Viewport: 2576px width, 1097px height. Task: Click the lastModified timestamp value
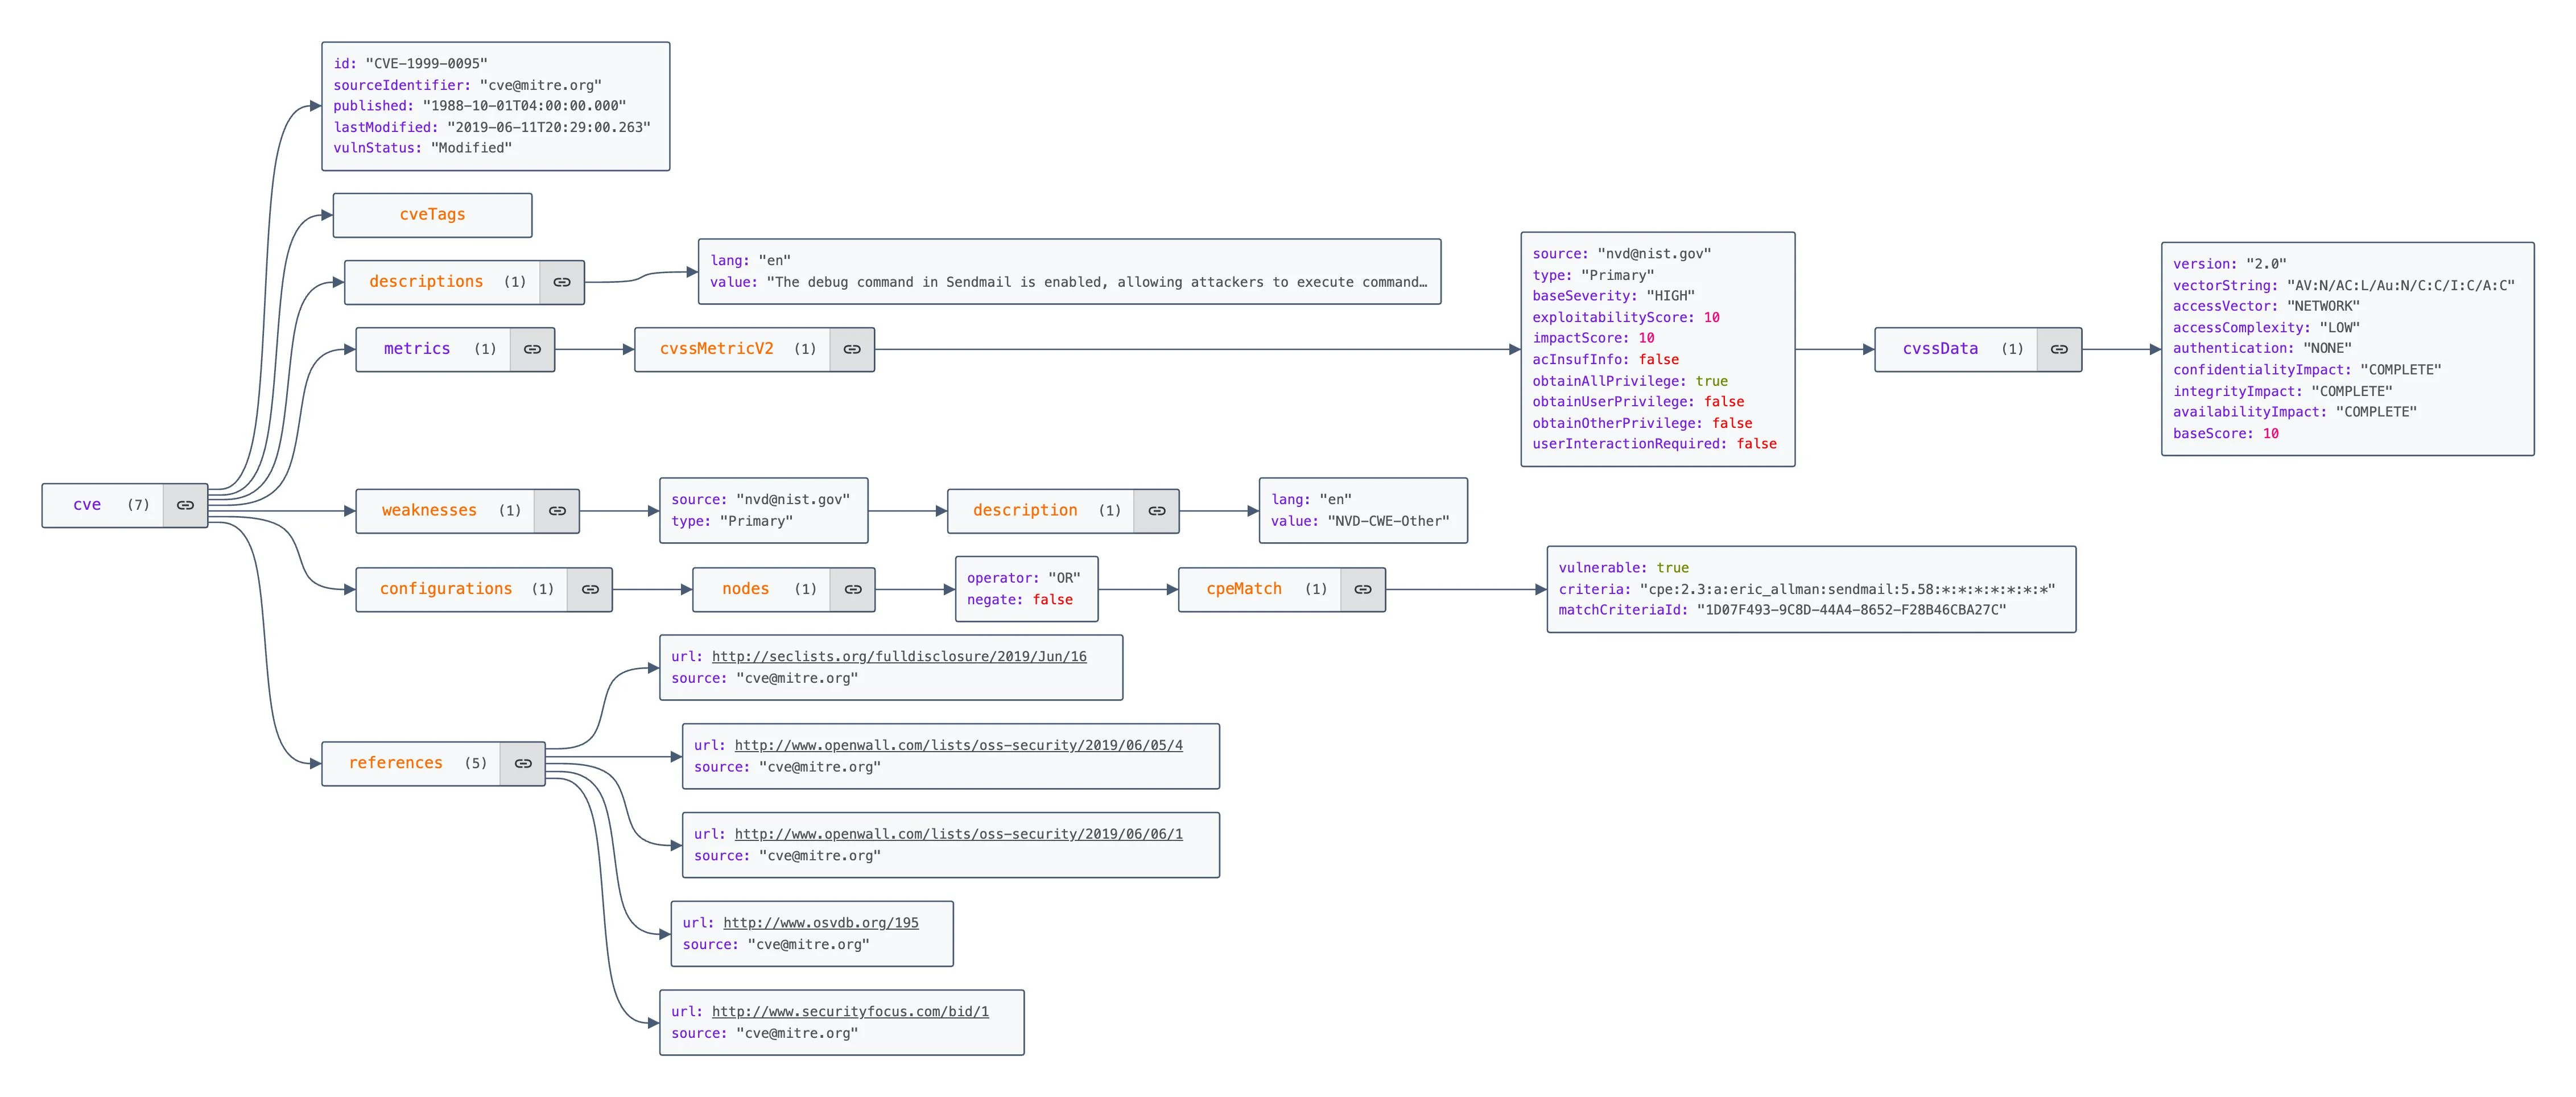(548, 127)
